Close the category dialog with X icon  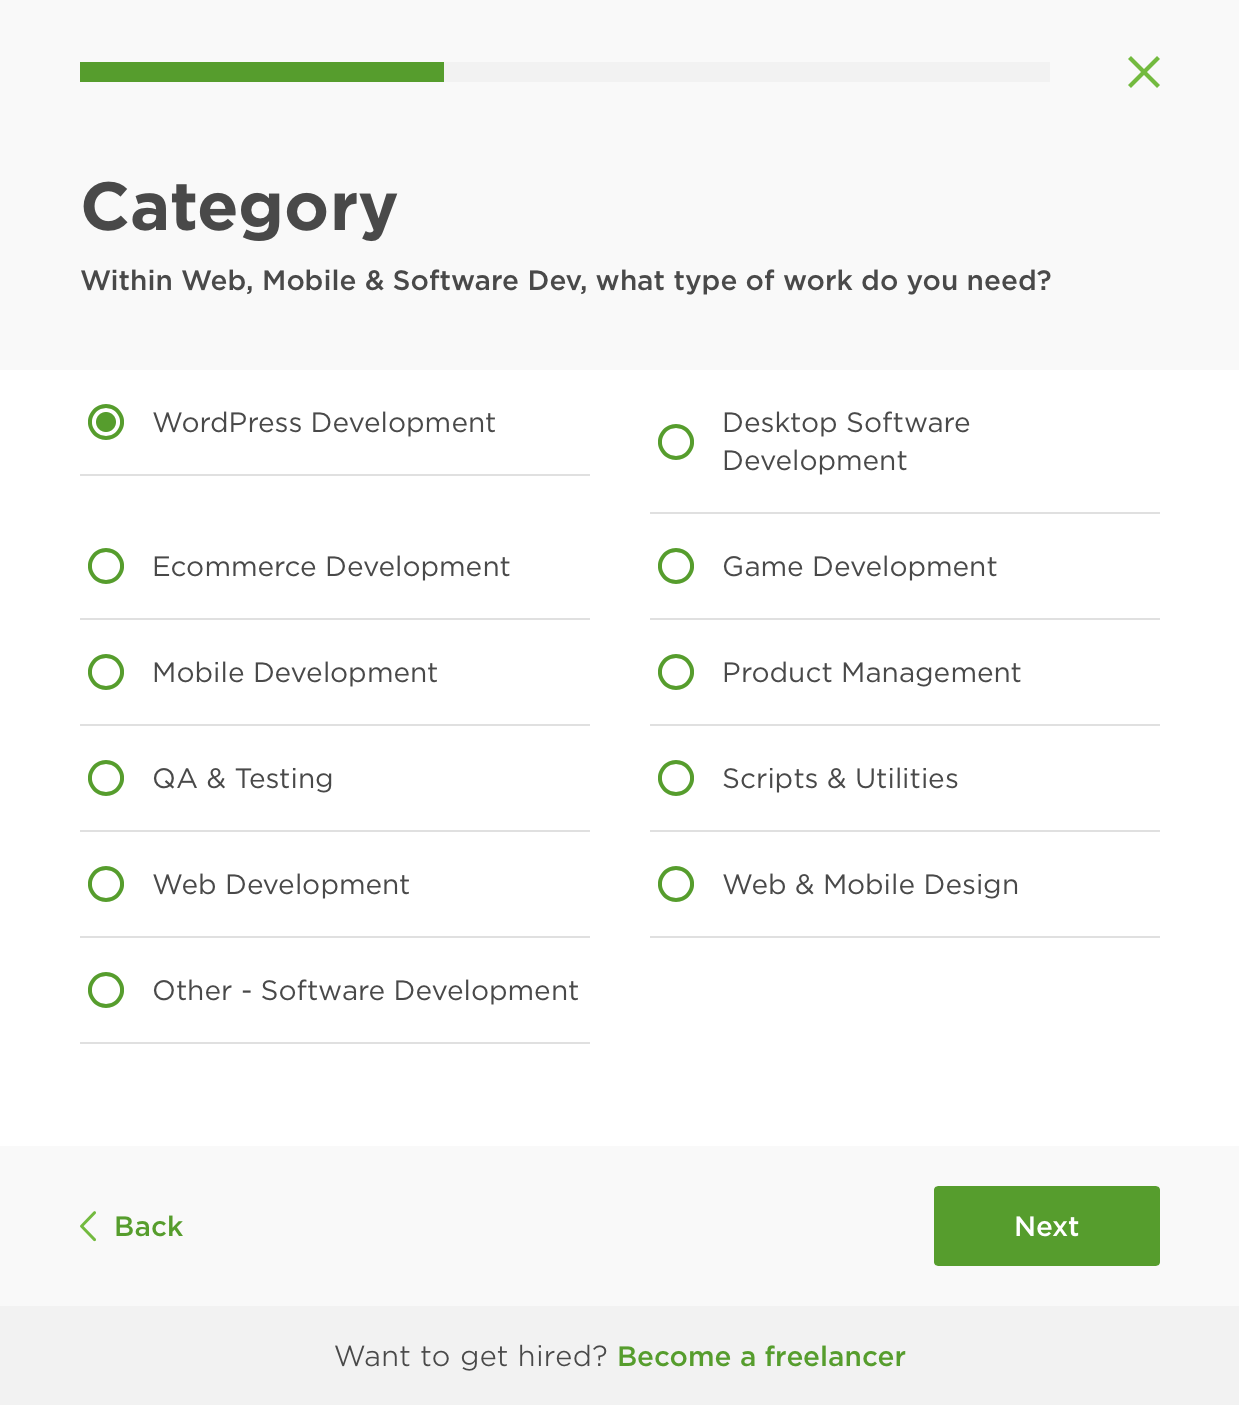click(1143, 72)
